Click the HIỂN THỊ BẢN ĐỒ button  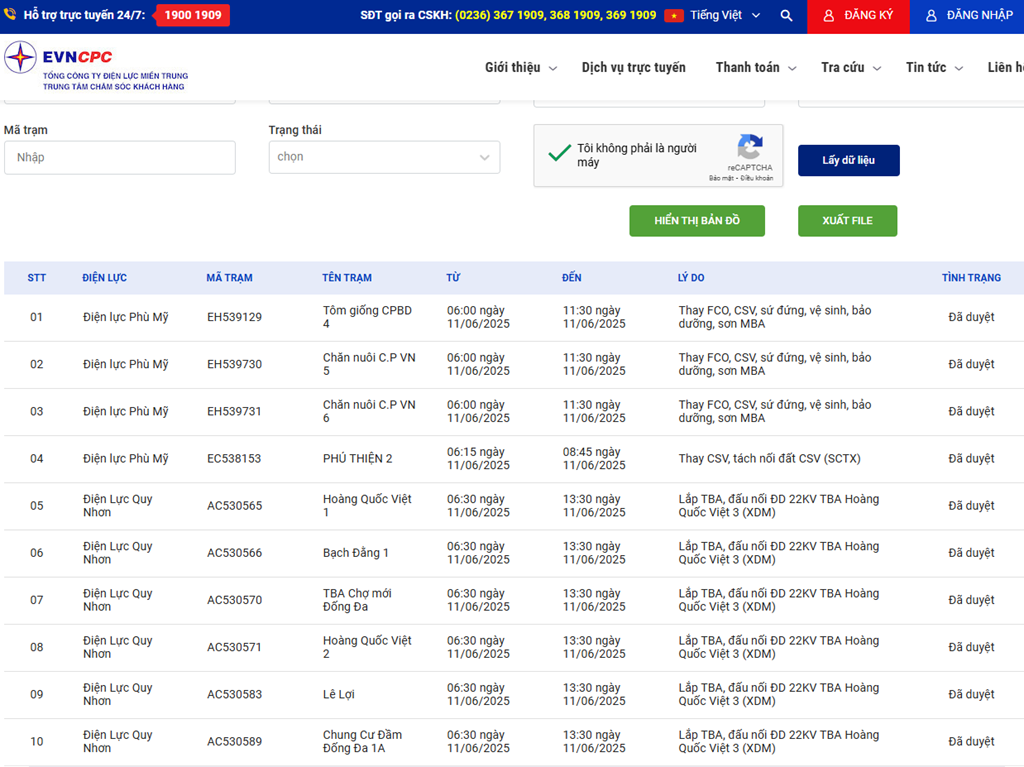(x=697, y=221)
